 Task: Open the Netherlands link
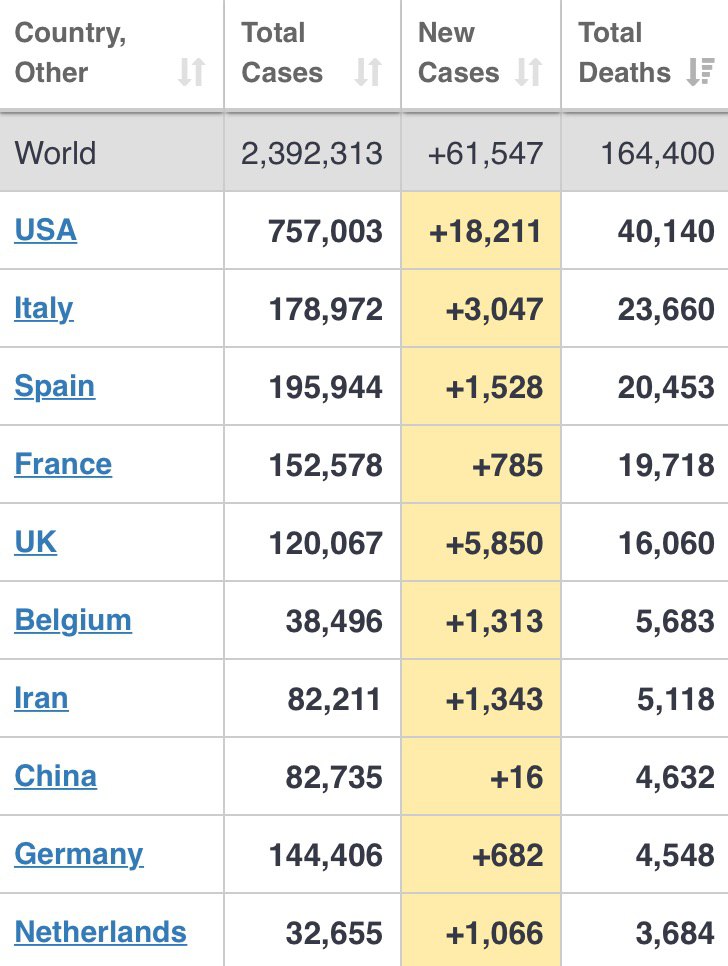[100, 932]
